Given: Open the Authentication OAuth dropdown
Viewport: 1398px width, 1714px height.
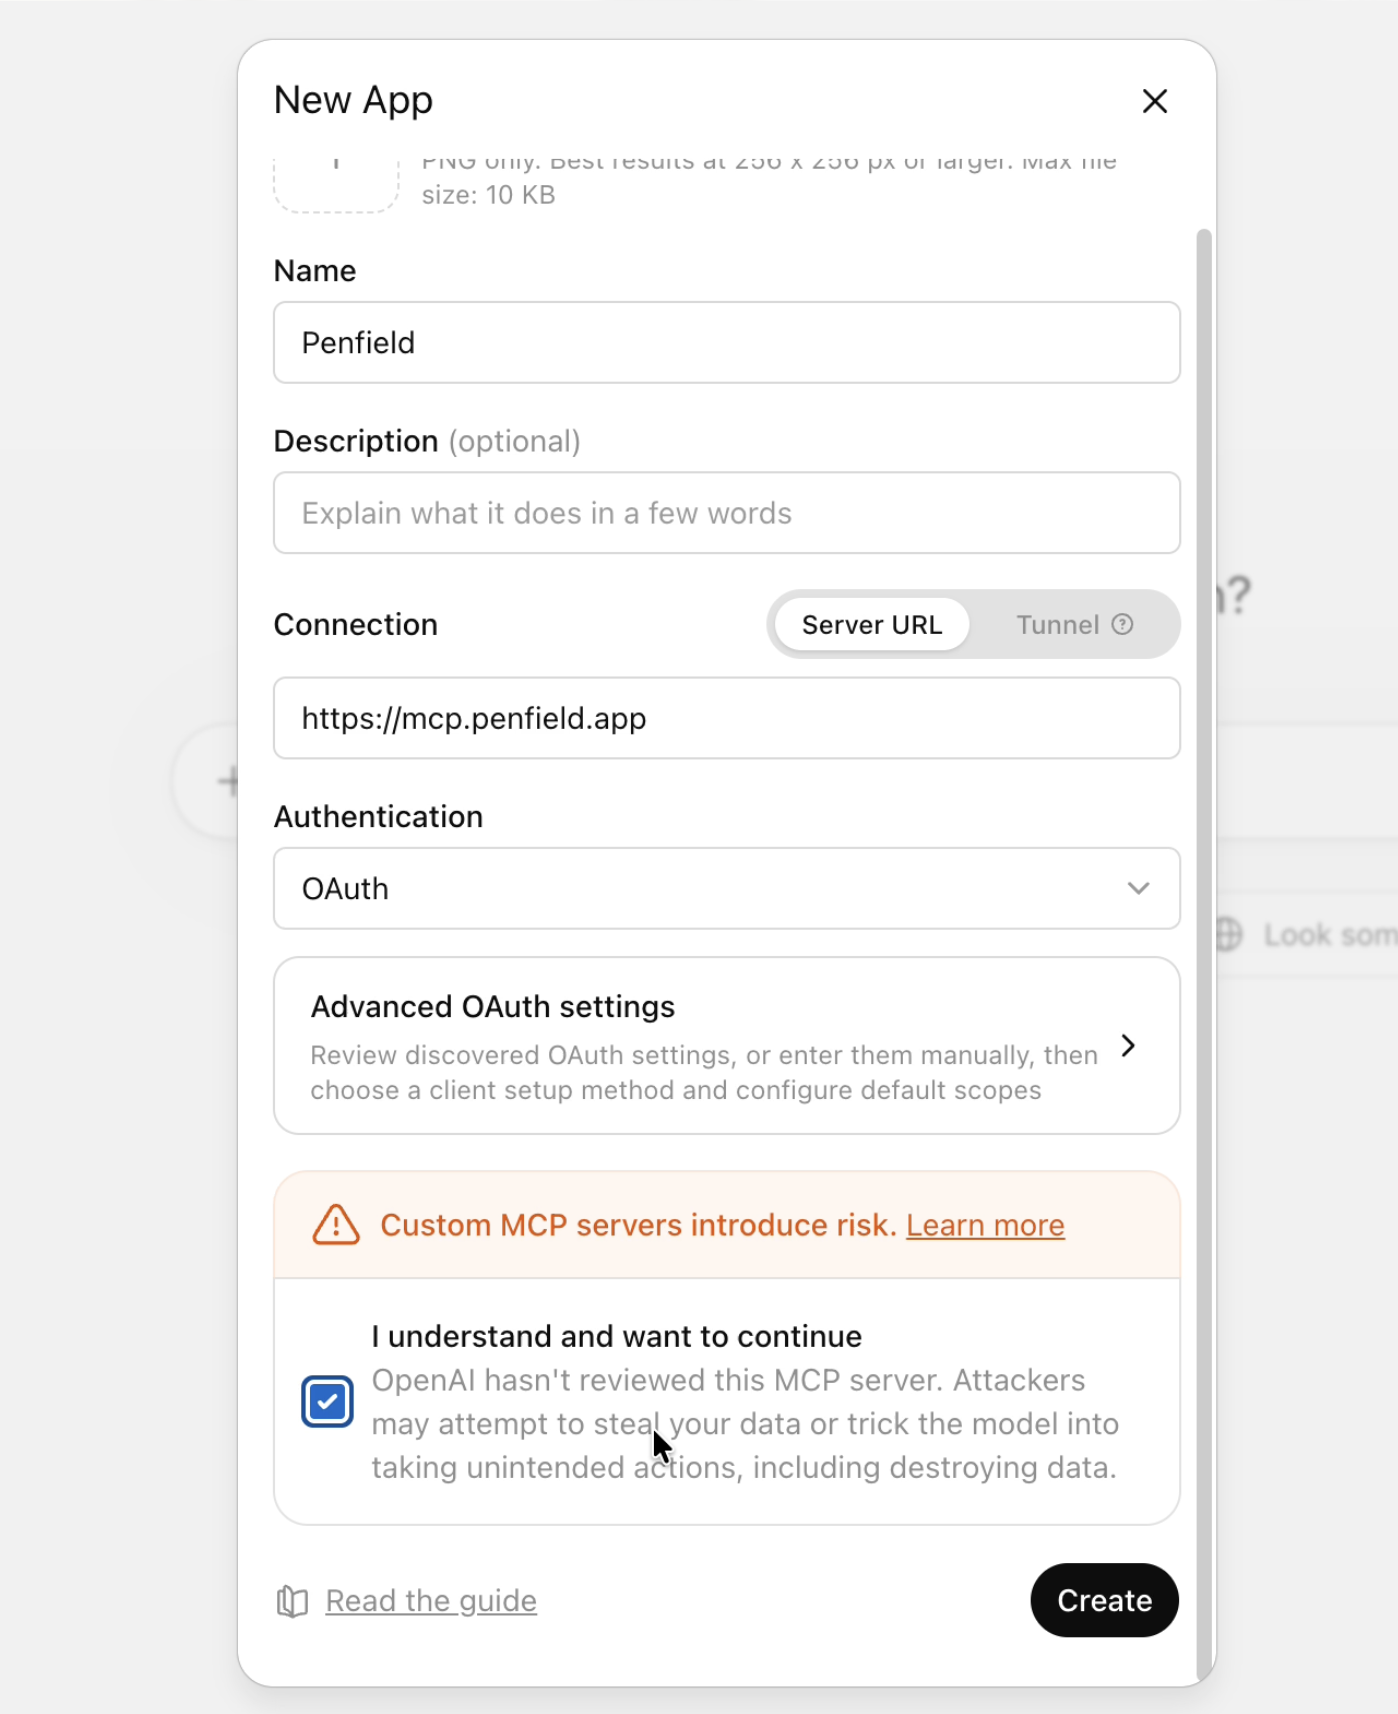Looking at the screenshot, I should (x=727, y=889).
